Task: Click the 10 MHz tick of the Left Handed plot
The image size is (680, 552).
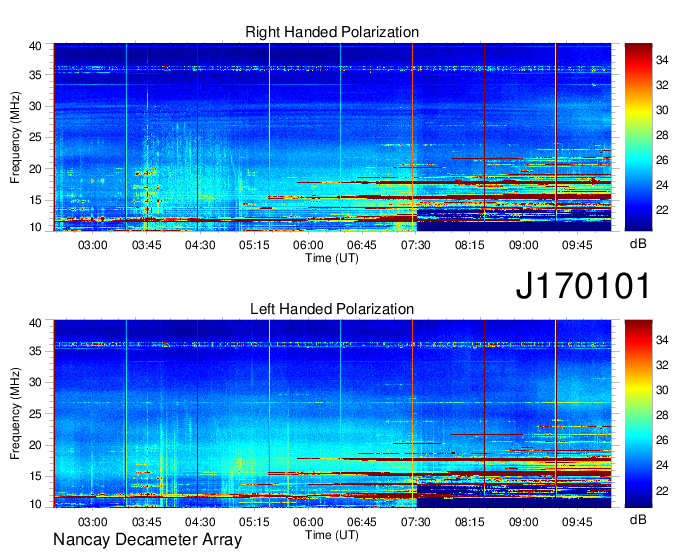Action: [35, 504]
